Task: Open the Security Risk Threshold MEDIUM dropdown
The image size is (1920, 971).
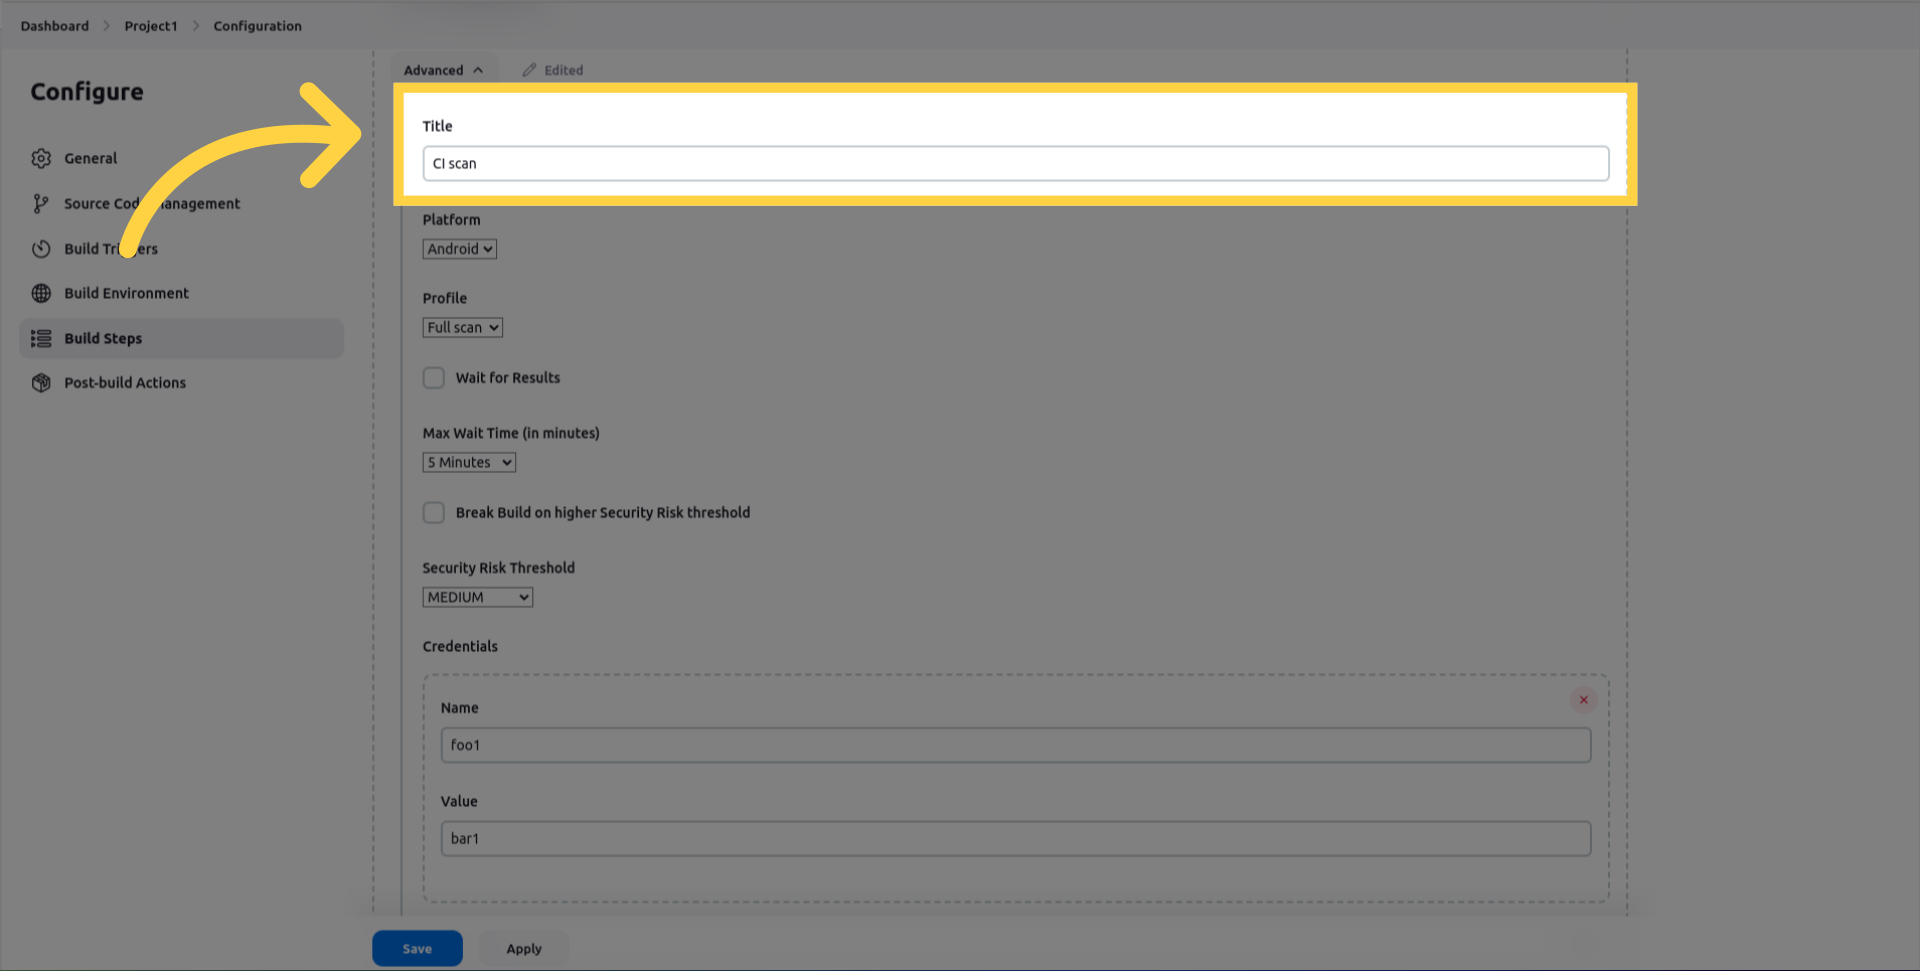Action: [x=477, y=598]
